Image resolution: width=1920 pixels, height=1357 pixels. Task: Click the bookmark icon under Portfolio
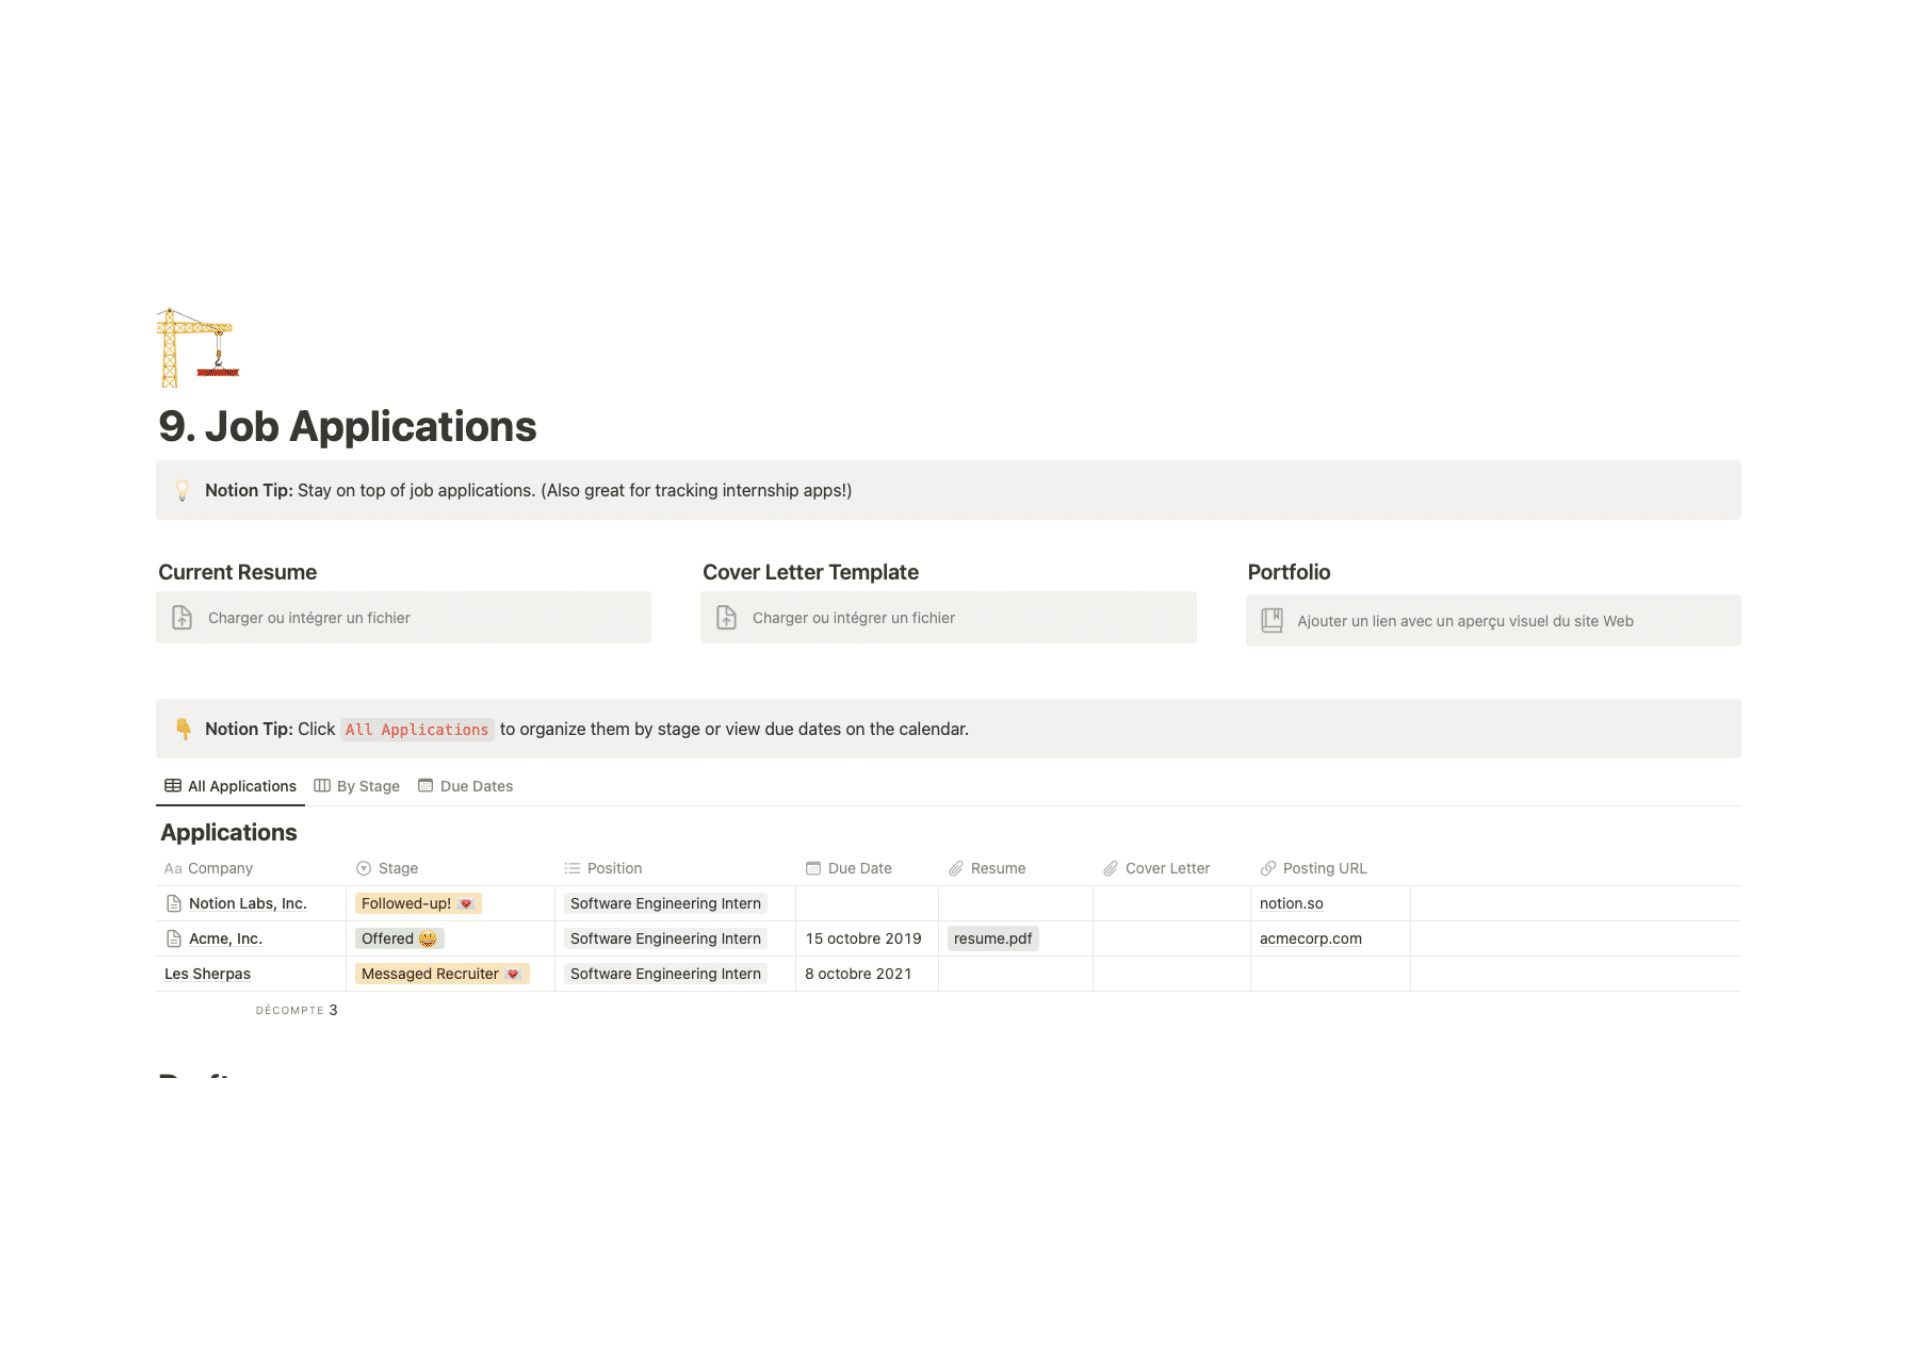point(1272,621)
